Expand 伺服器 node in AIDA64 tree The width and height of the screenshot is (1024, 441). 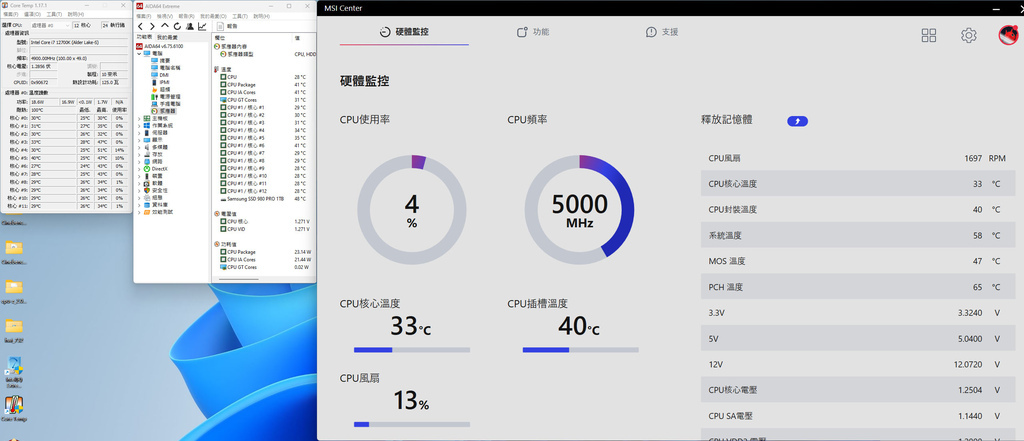[x=138, y=133]
